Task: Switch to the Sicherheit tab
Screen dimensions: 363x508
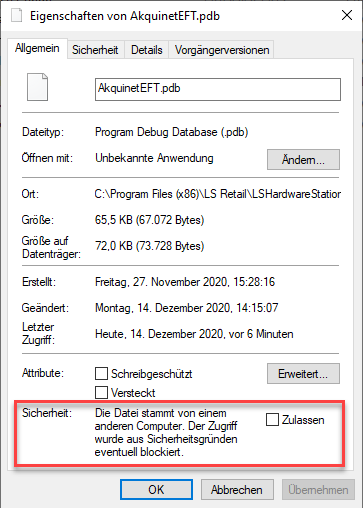Action: 95,50
